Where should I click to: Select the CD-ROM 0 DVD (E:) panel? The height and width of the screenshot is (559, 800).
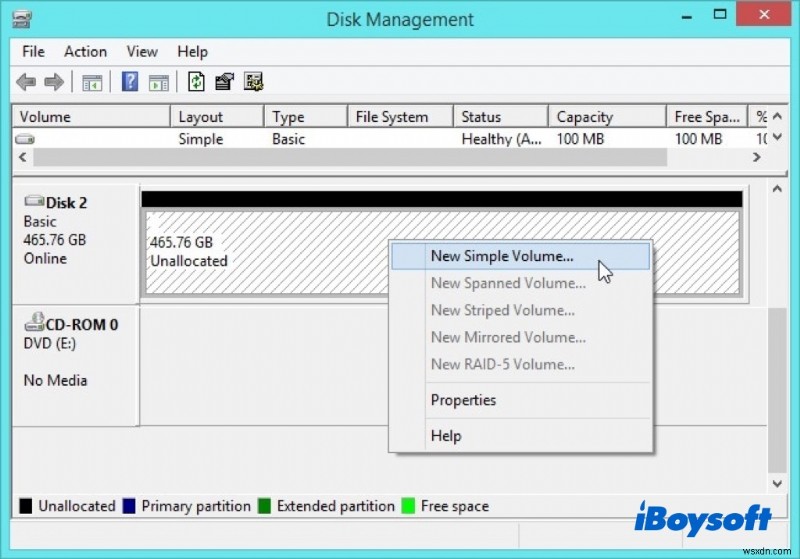(x=76, y=366)
